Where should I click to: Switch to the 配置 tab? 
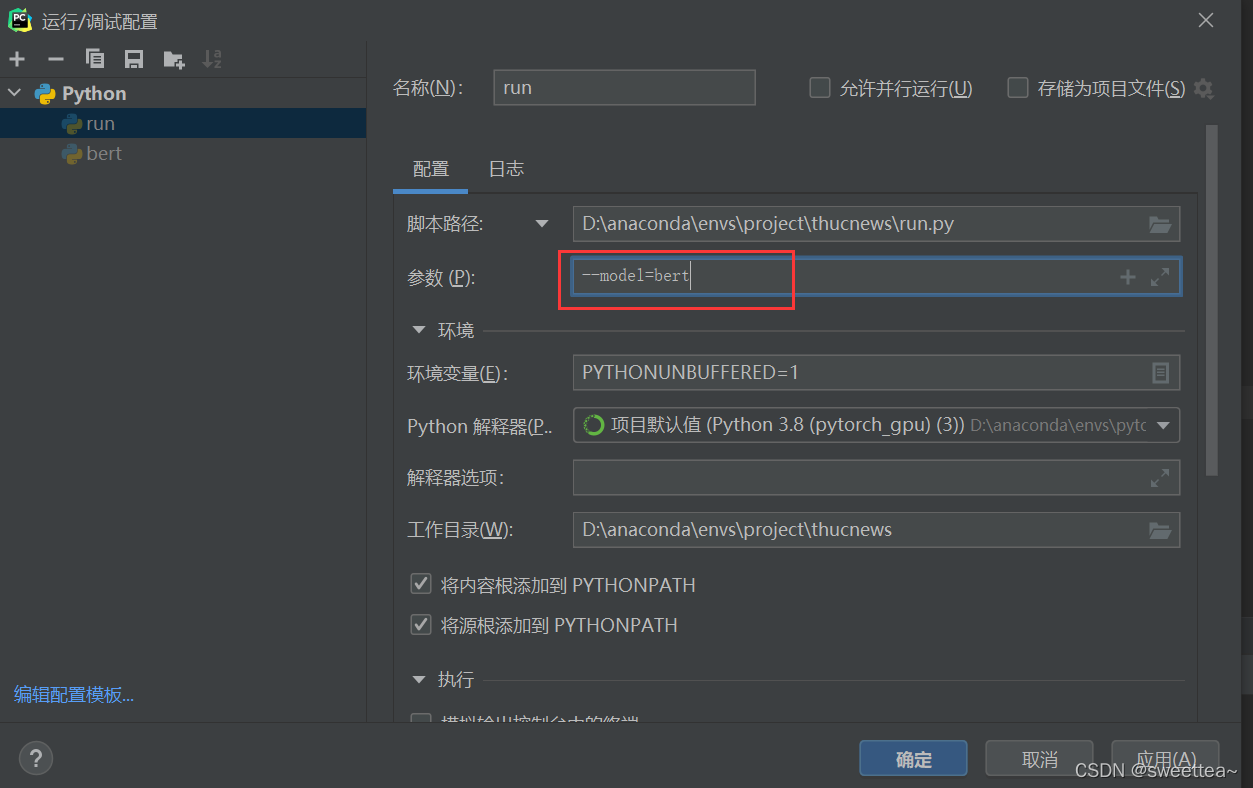pos(431,169)
